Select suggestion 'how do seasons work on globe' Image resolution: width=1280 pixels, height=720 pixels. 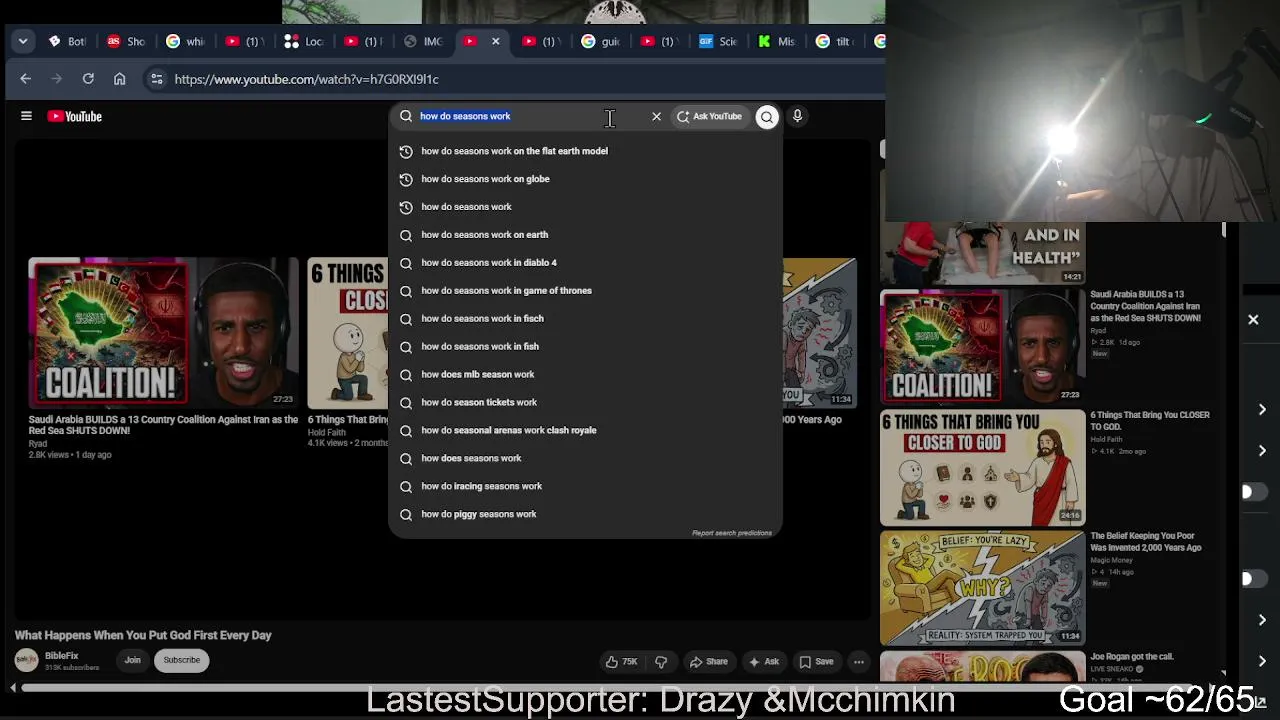(585, 179)
